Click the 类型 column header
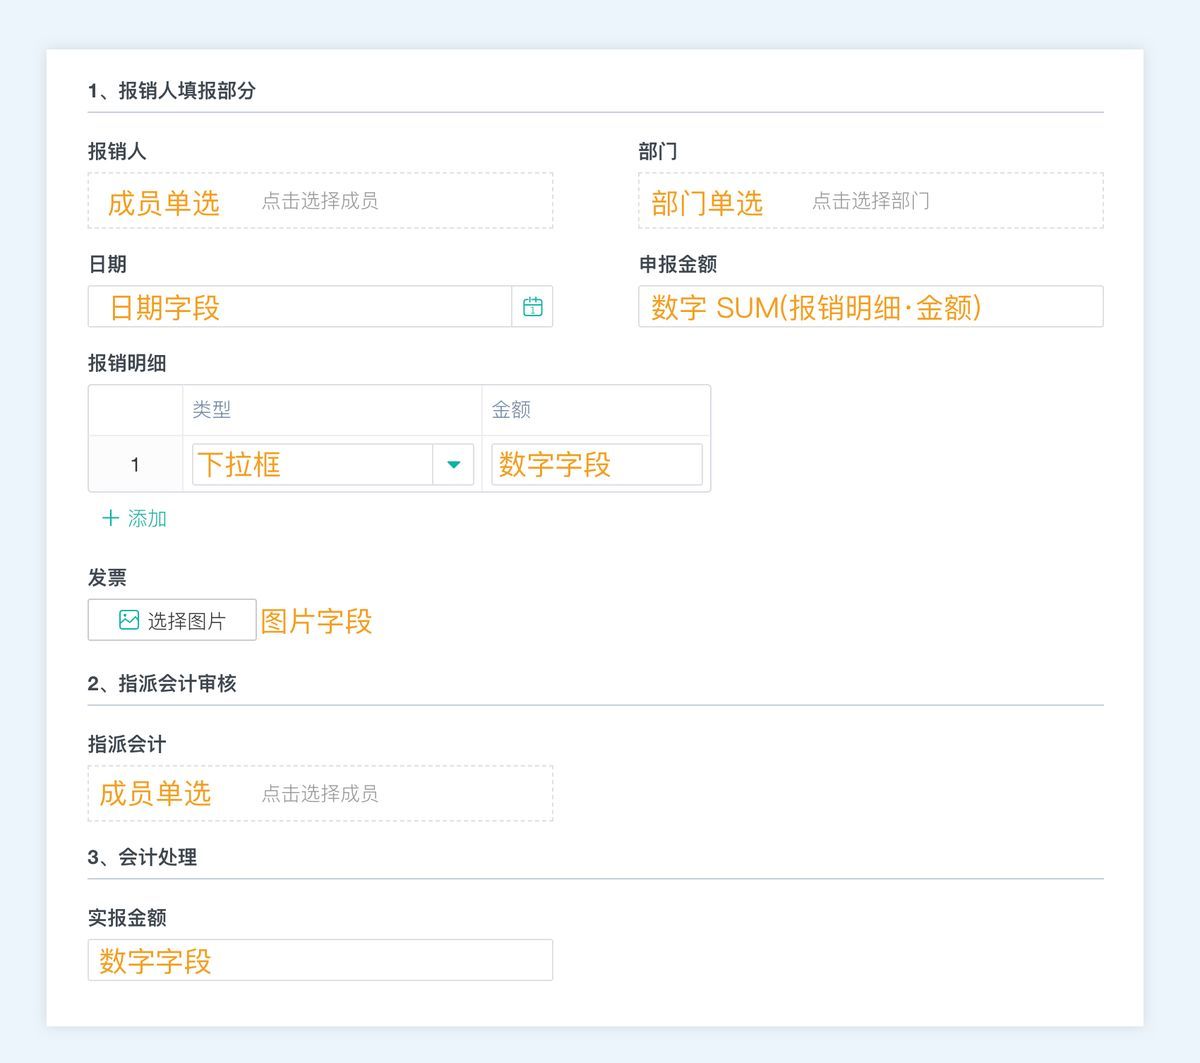Image resolution: width=1200 pixels, height=1063 pixels. pyautogui.click(x=212, y=410)
